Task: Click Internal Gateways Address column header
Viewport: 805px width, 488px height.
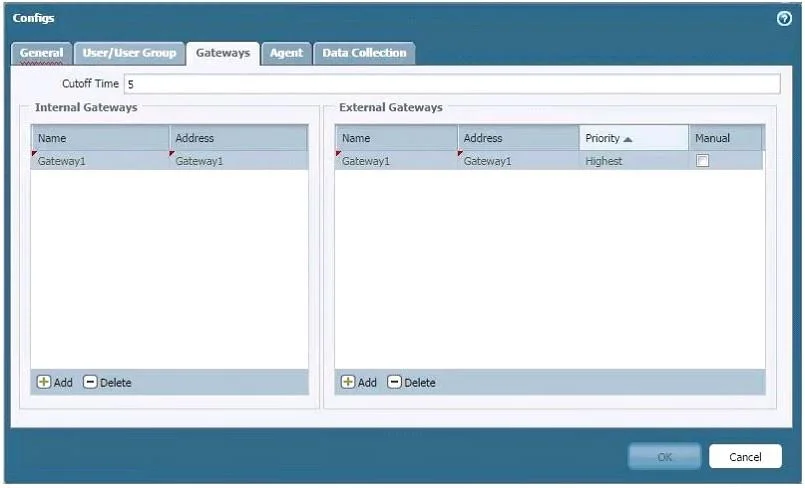Action: click(x=239, y=138)
